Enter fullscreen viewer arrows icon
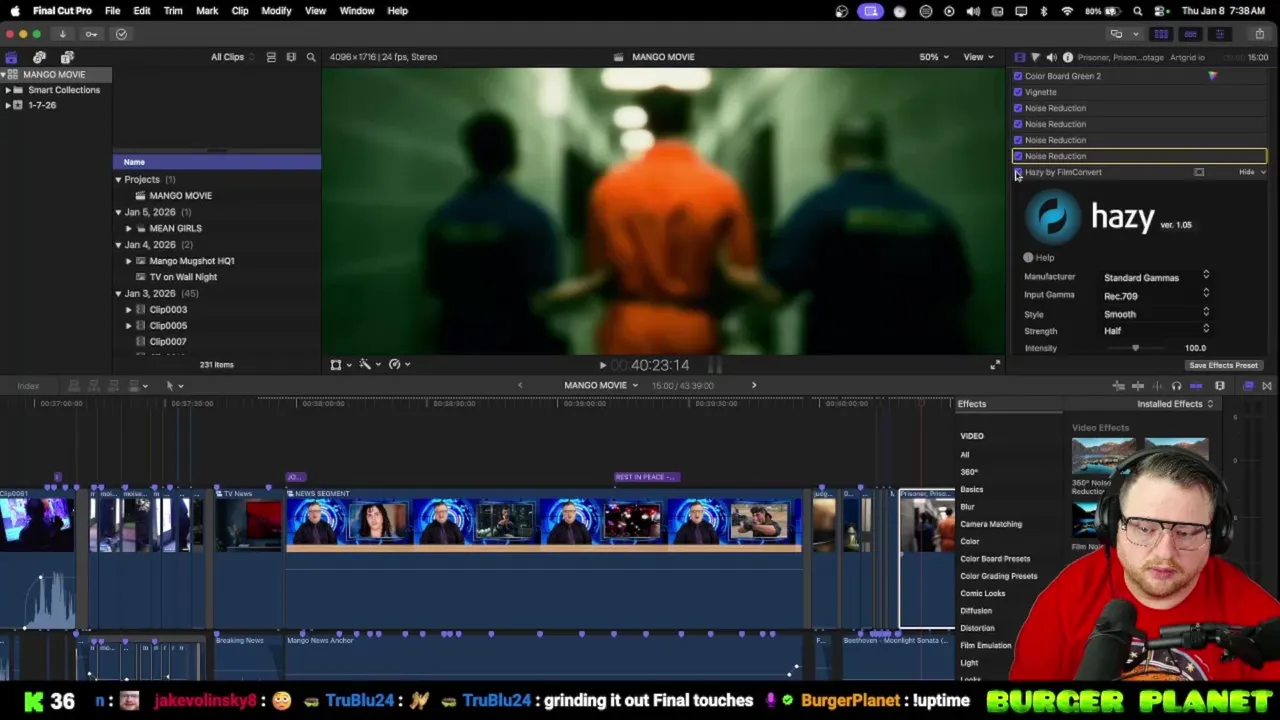Image resolution: width=1280 pixels, height=720 pixels. click(x=994, y=365)
